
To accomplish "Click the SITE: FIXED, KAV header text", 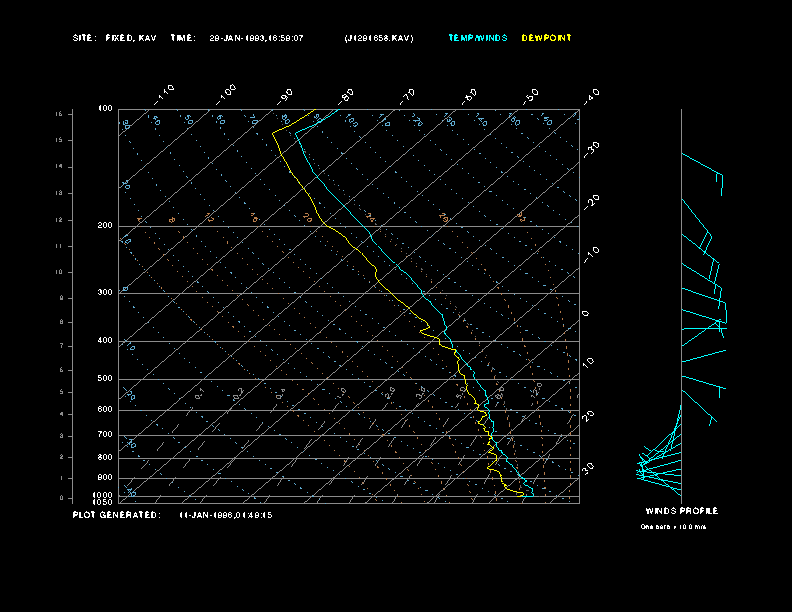I will click(x=115, y=38).
